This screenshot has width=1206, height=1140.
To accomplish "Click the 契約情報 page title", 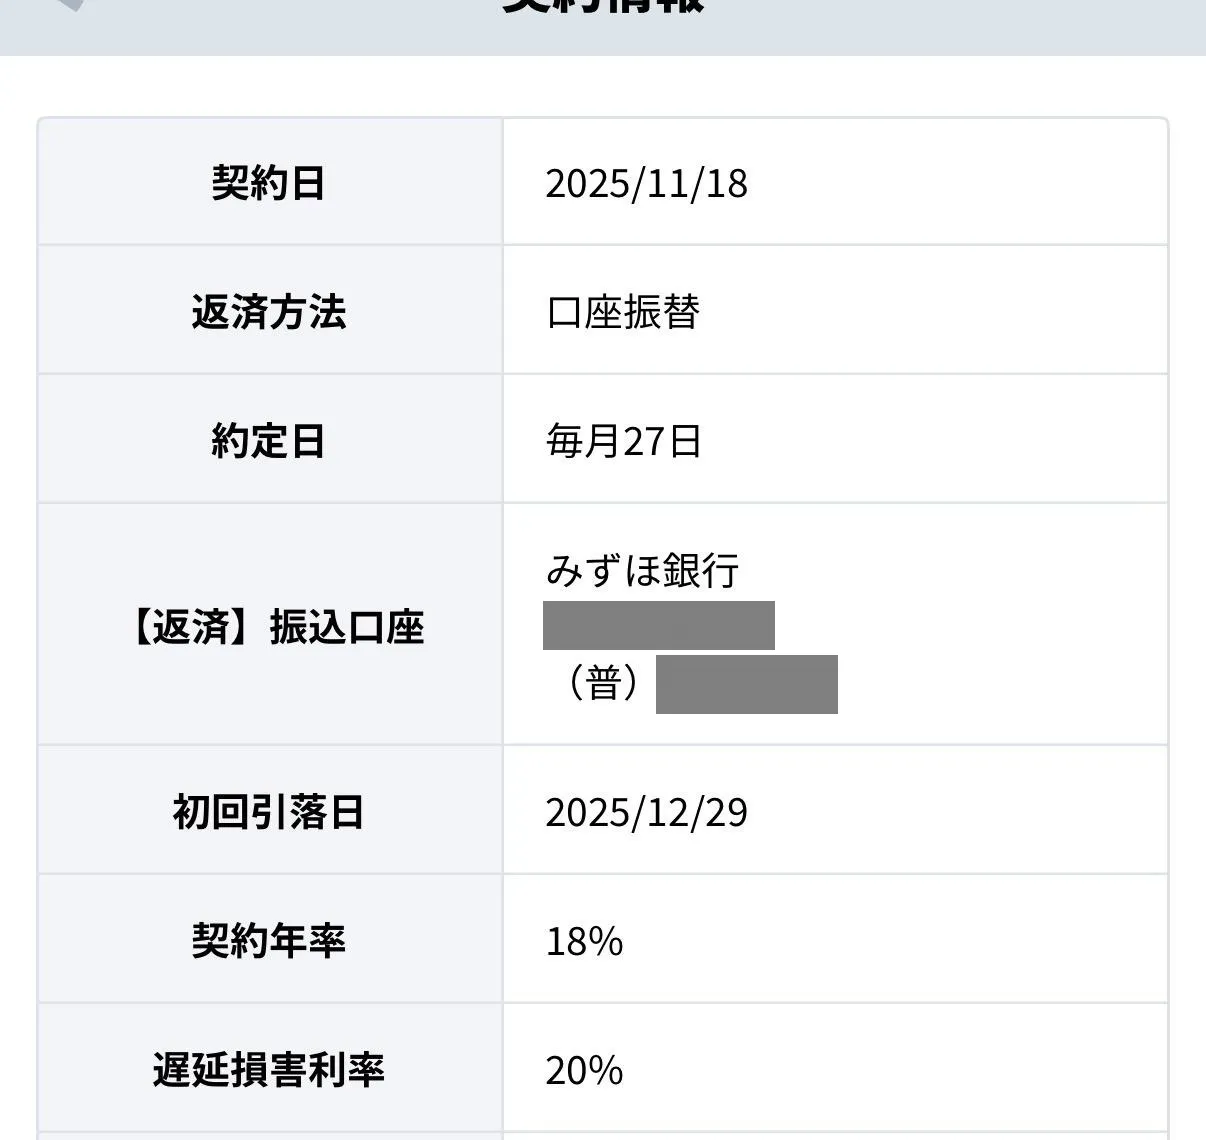I will pos(603,6).
